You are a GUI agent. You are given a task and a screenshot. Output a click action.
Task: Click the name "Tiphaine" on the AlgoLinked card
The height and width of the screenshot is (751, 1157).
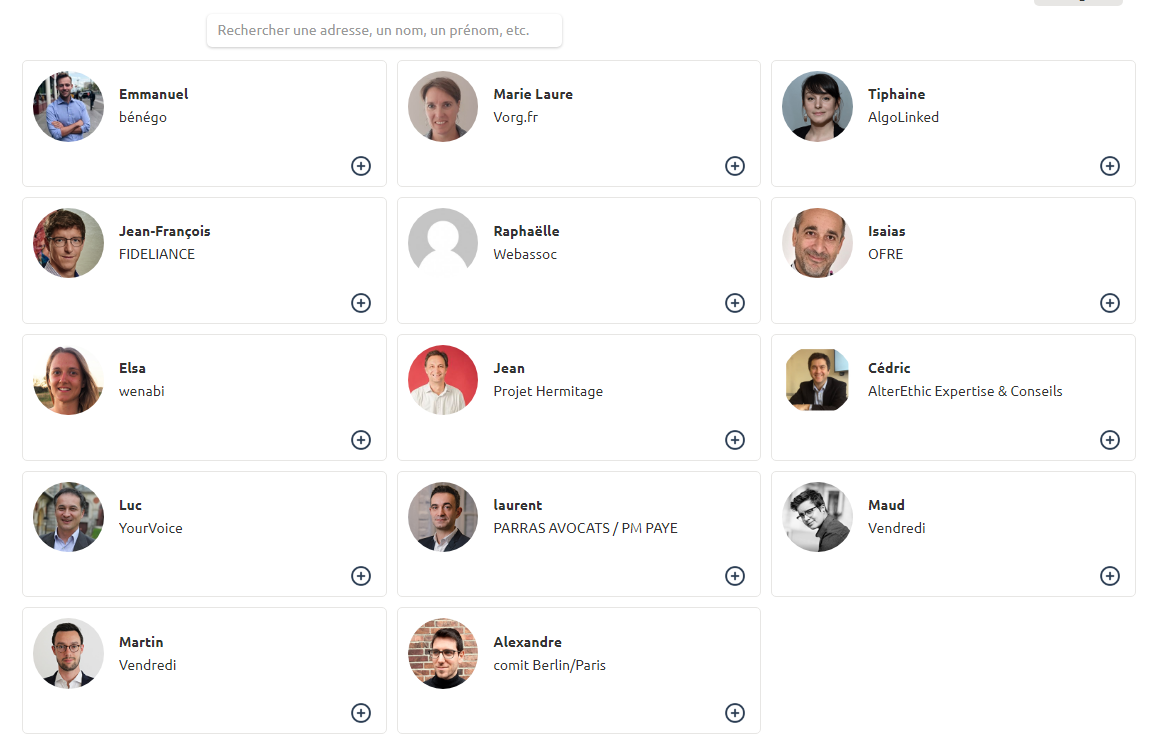coord(896,94)
